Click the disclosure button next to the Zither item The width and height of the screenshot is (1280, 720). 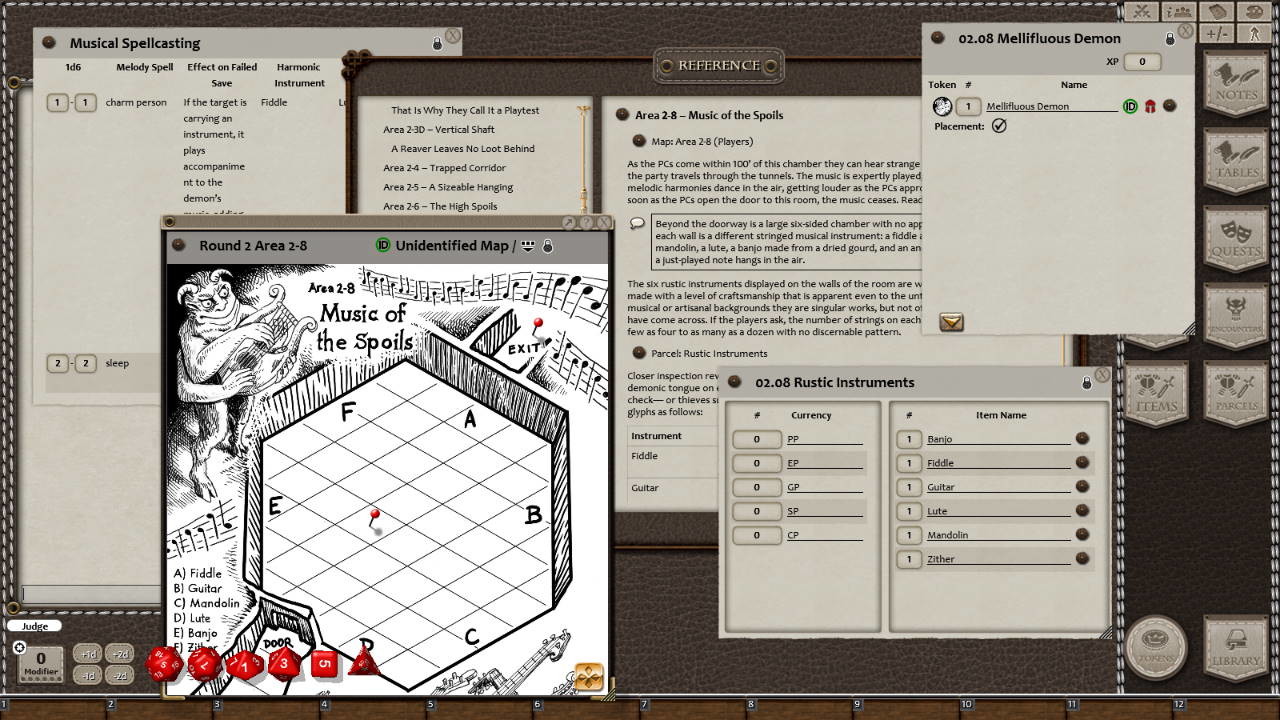[1083, 559]
